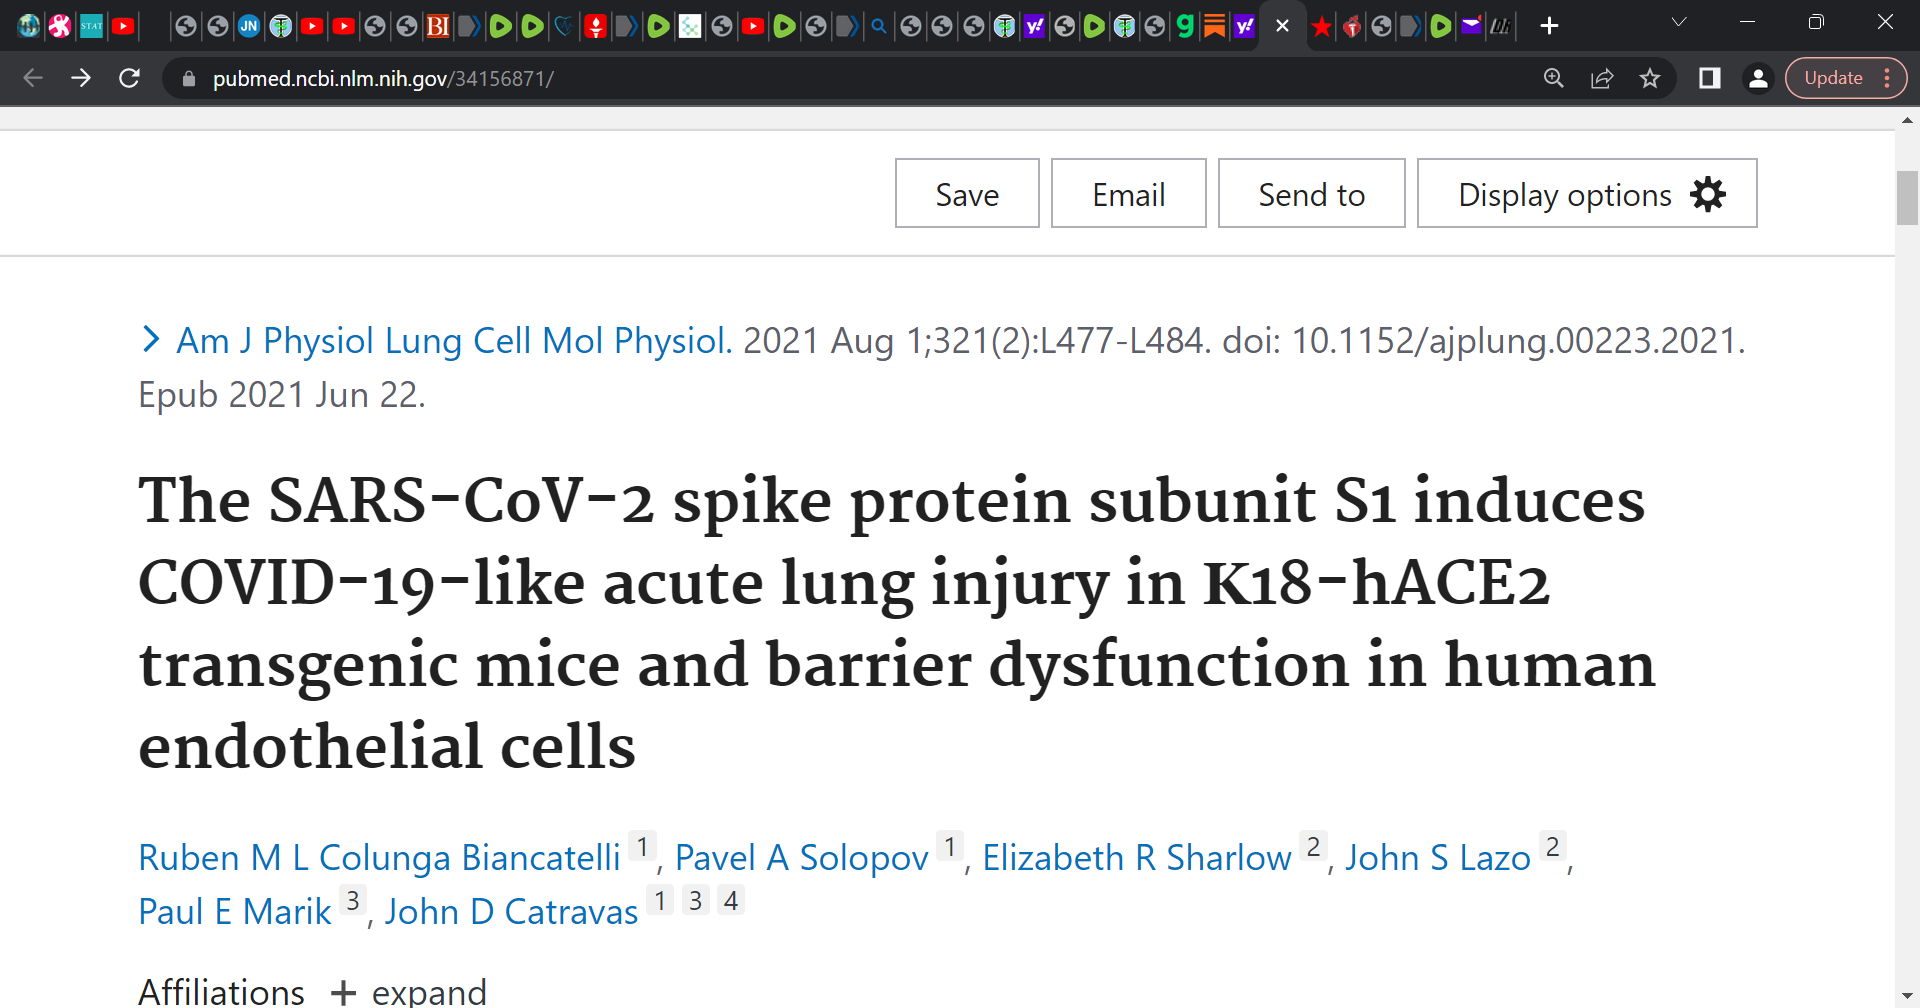Expand the Affiliations section

409,992
